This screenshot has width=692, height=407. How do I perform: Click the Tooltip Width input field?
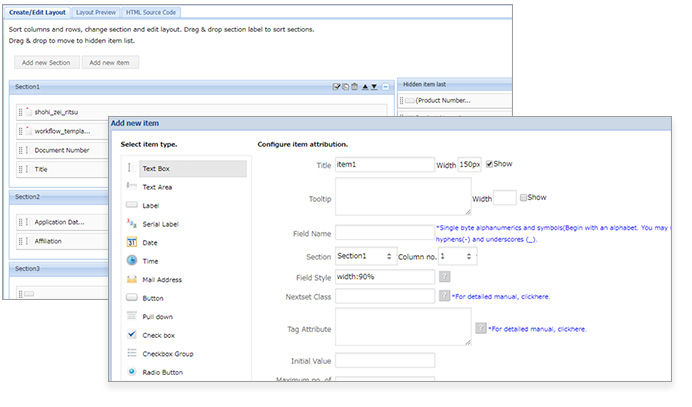(504, 198)
